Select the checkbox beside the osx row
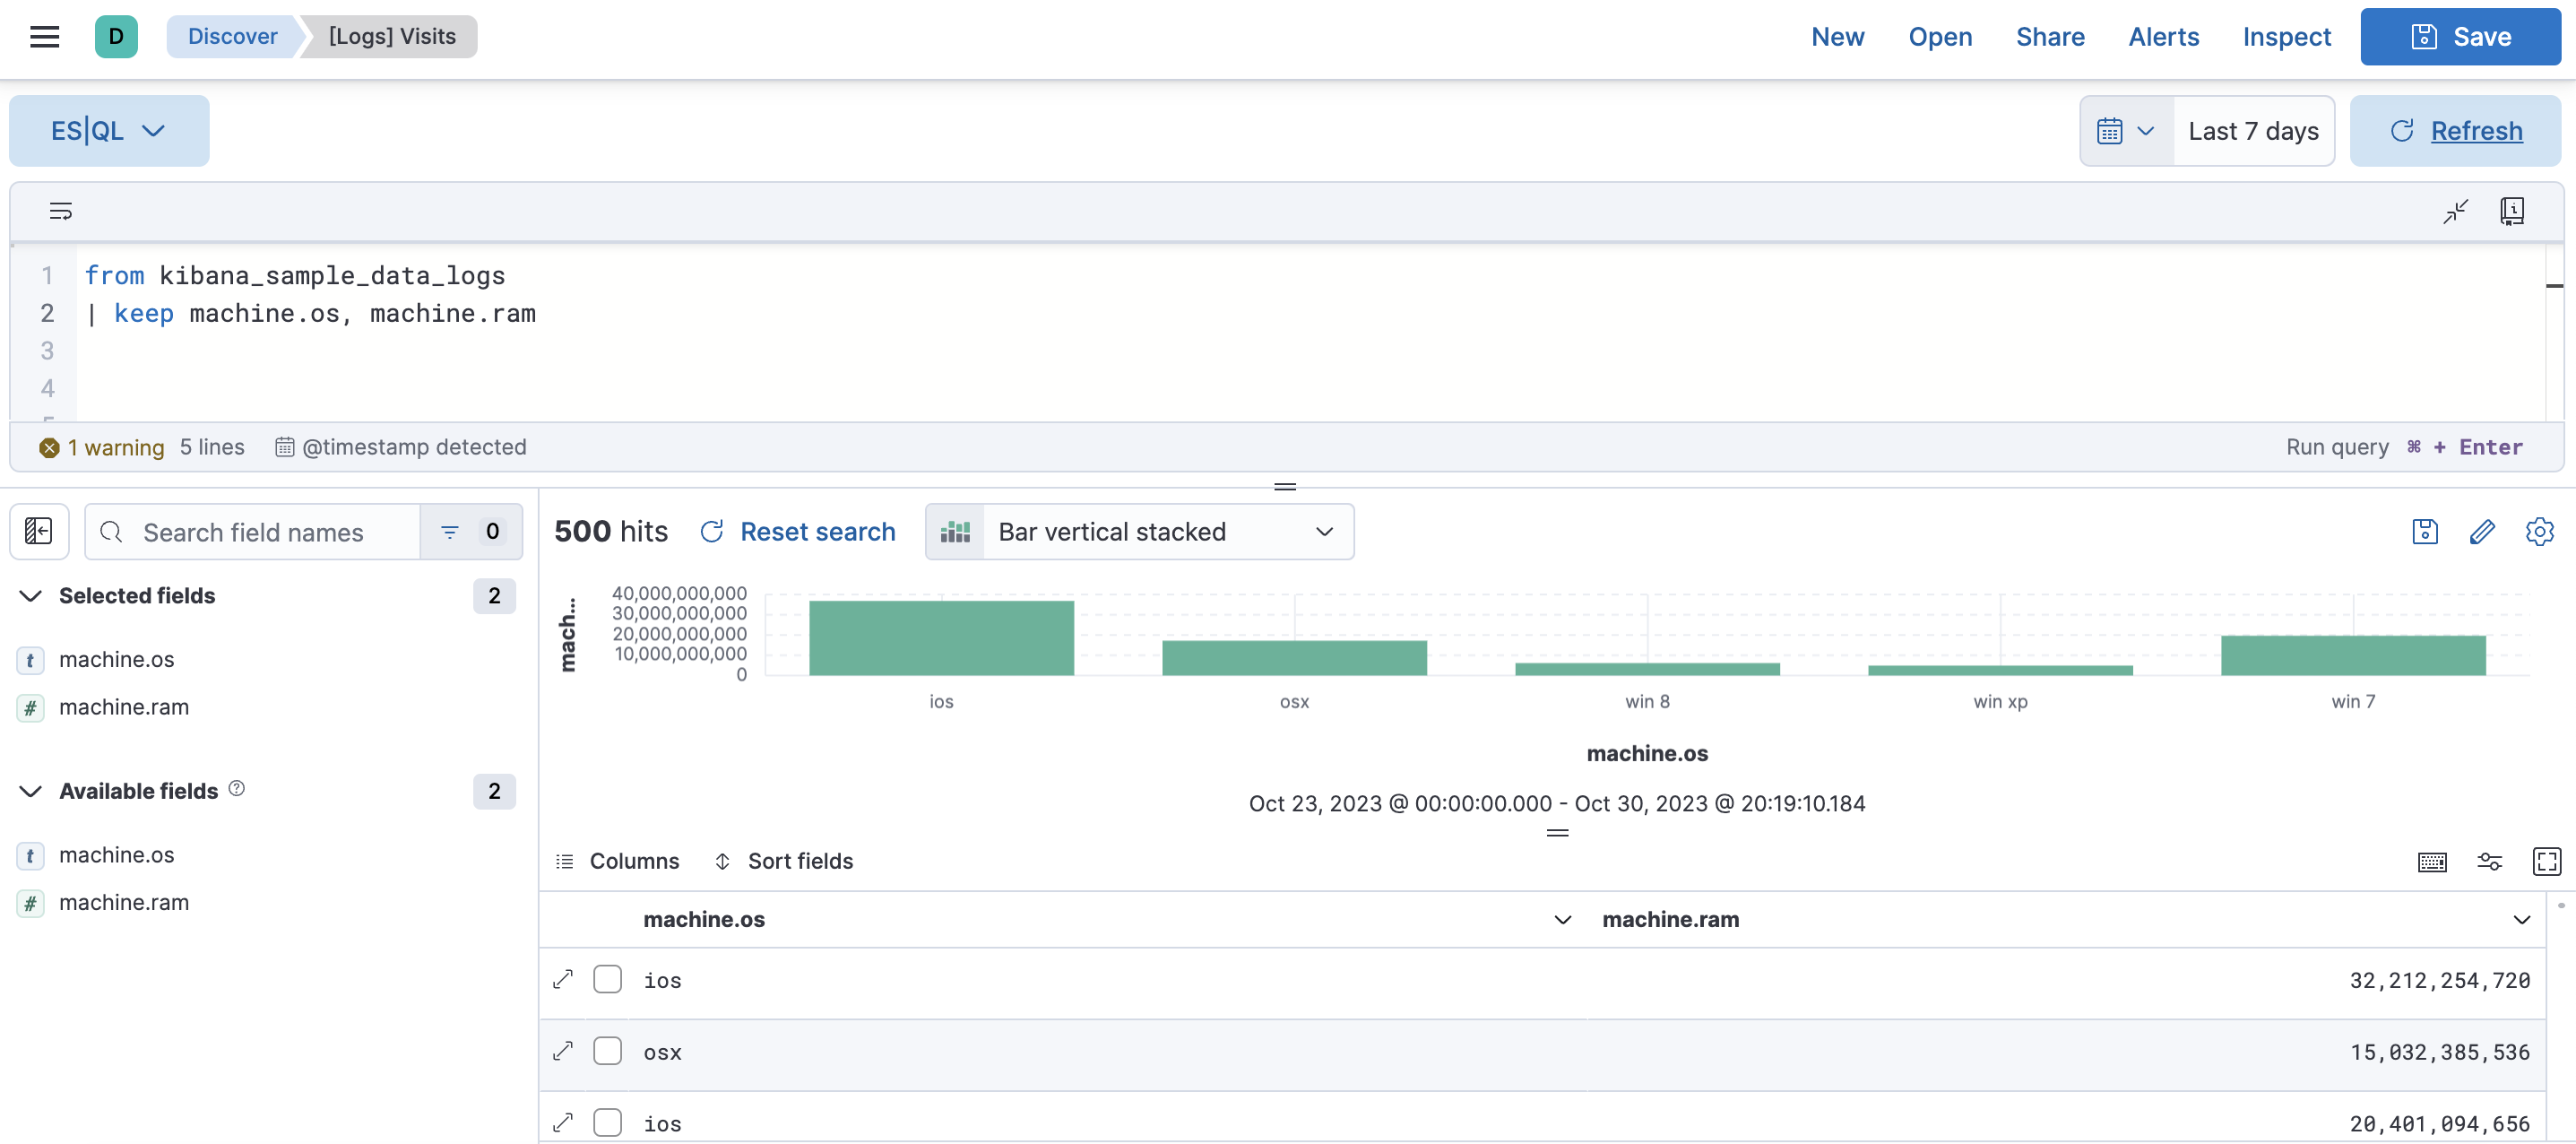2576x1144 pixels. click(607, 1051)
